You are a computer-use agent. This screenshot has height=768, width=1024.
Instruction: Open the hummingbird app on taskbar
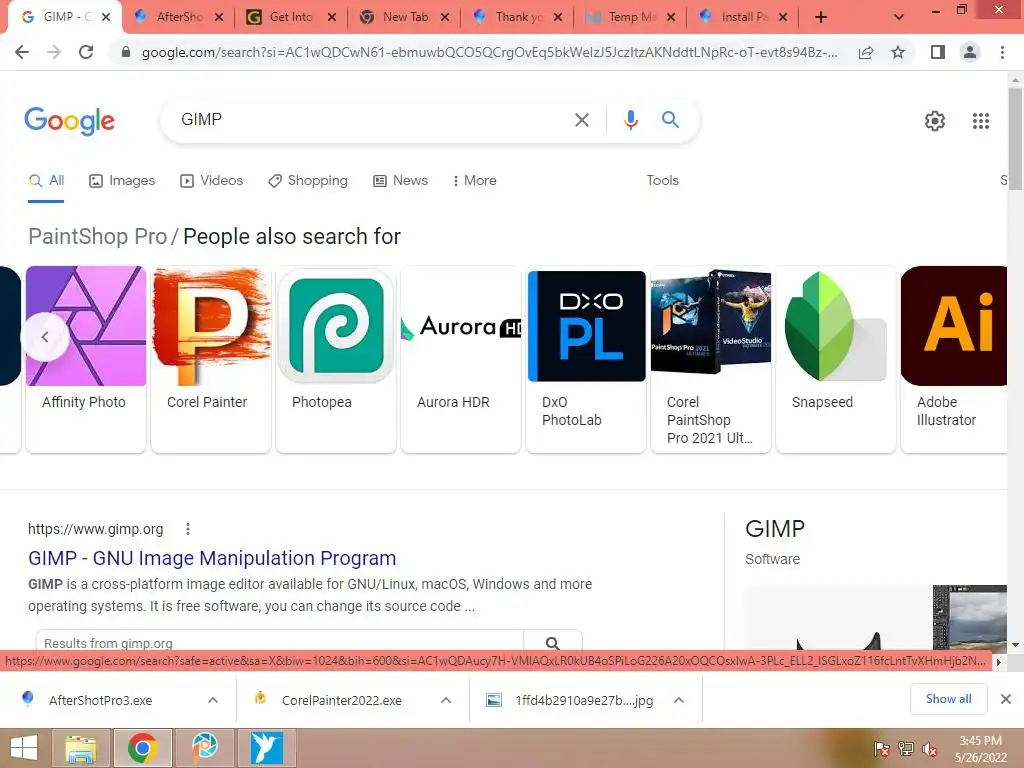click(x=267, y=748)
